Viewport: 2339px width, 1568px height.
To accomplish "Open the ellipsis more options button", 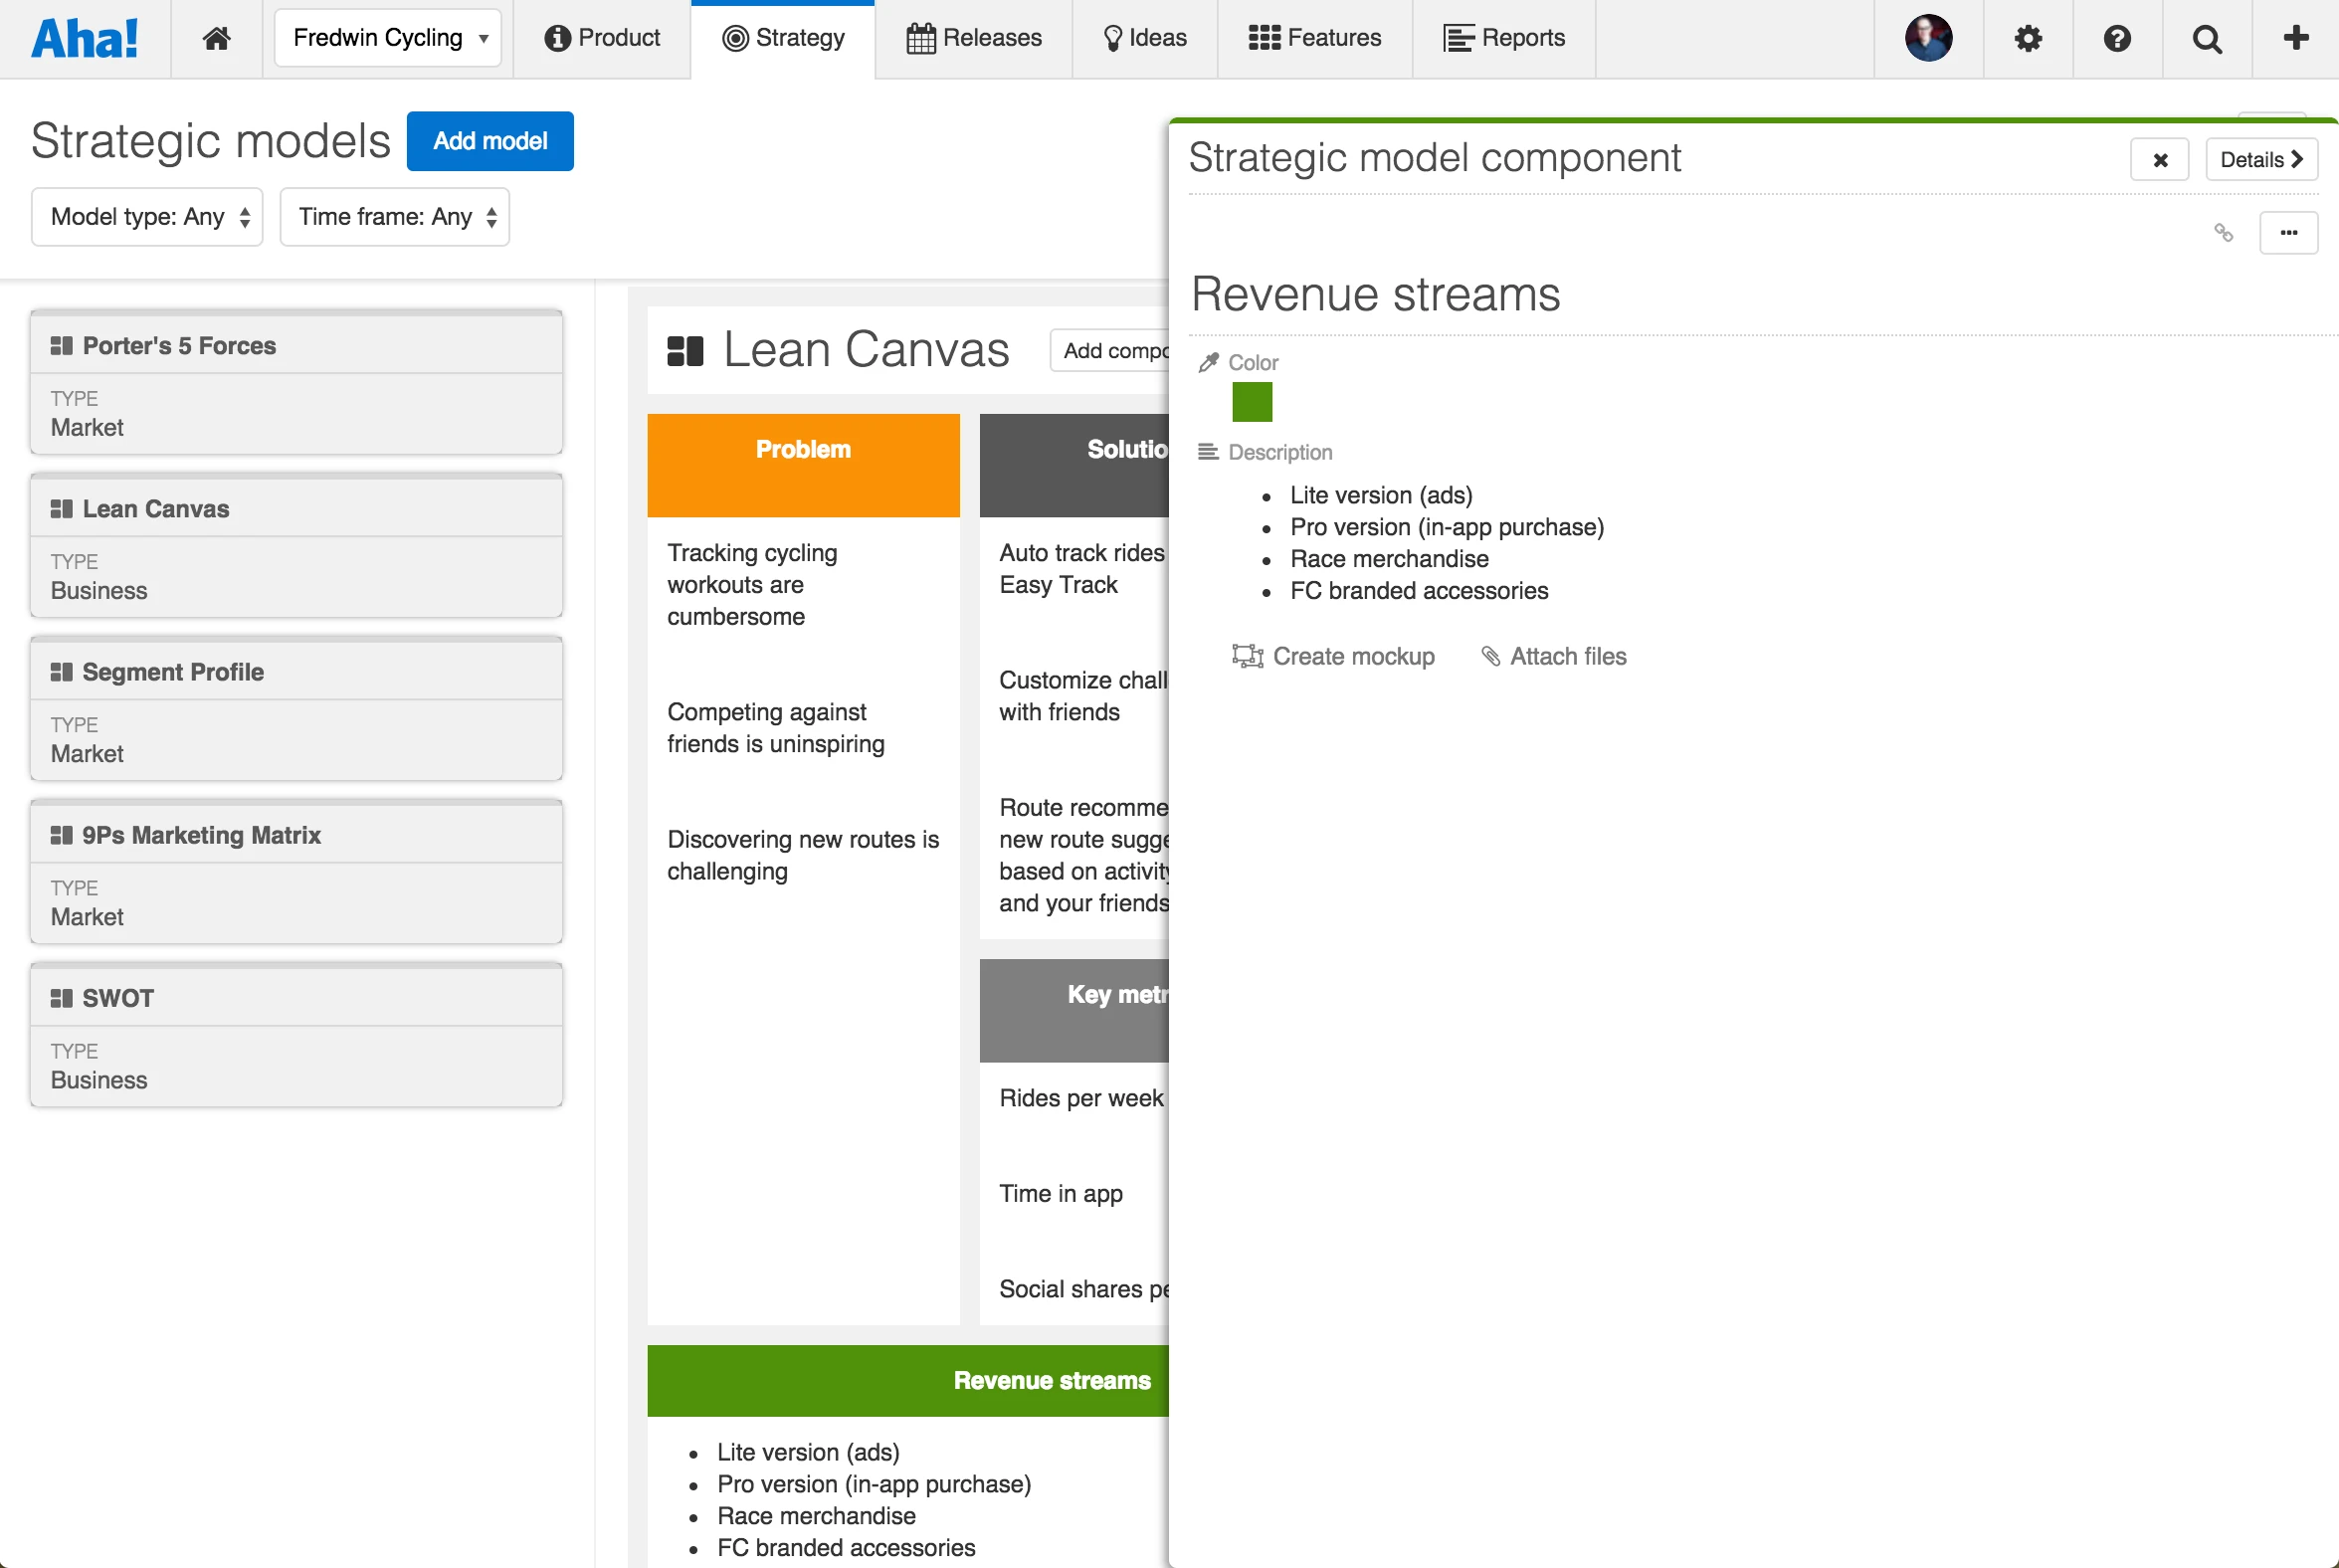I will click(x=2288, y=232).
